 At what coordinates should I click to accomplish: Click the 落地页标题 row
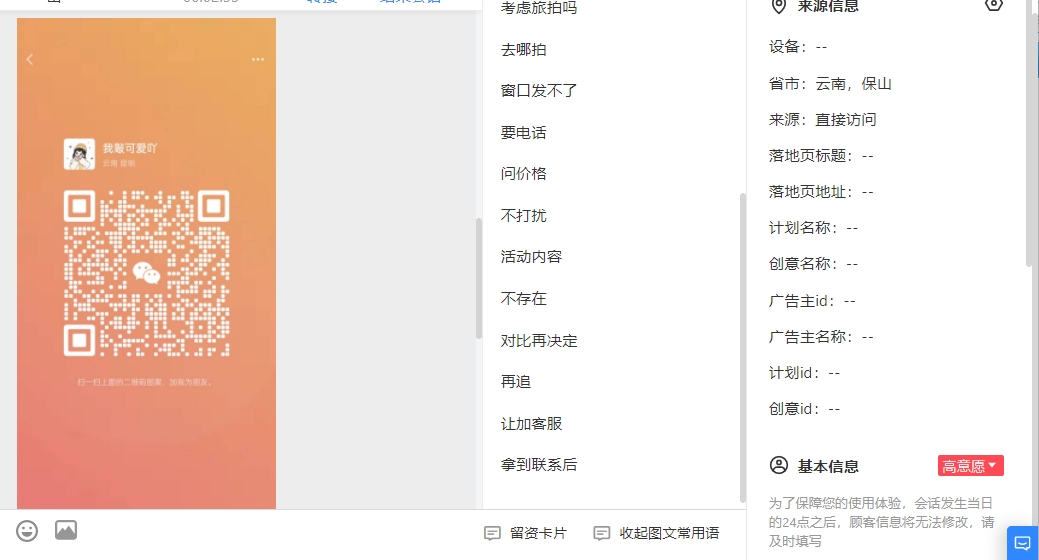821,156
